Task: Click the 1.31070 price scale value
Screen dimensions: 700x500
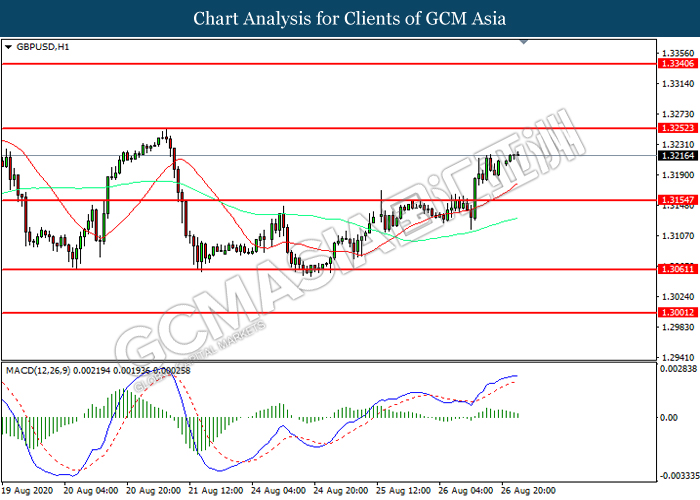Action: click(678, 236)
